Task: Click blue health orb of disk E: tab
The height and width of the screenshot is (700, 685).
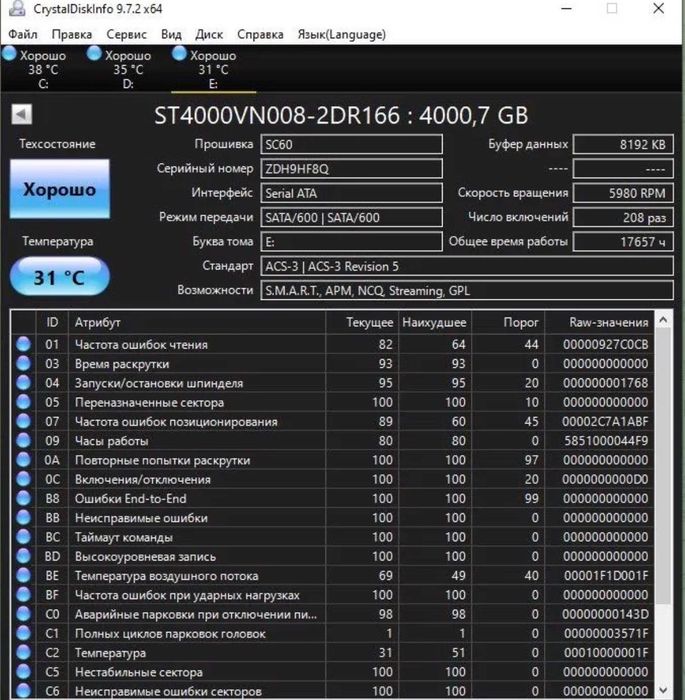Action: [179, 54]
